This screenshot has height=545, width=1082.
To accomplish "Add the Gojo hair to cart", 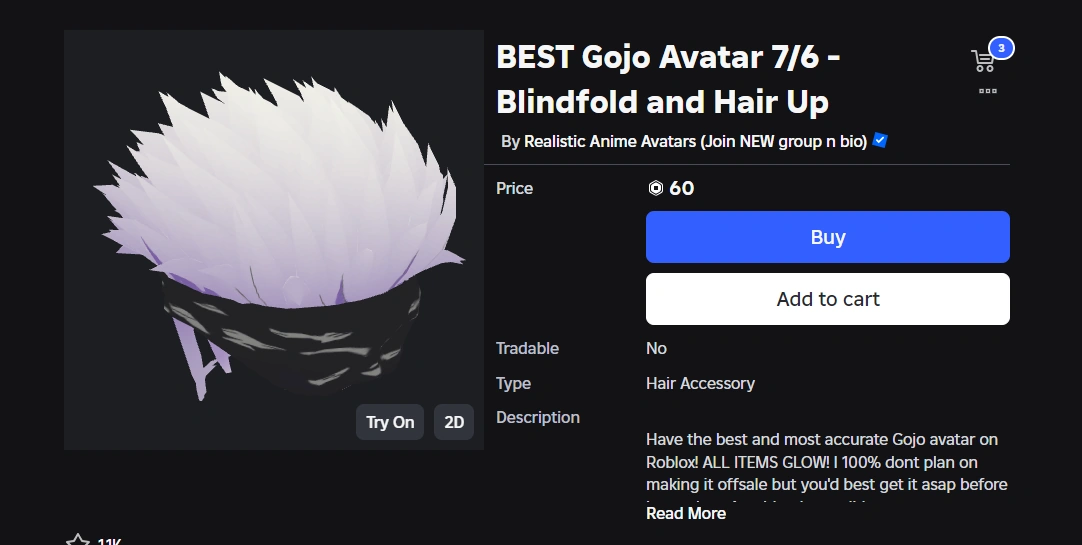I will pos(827,299).
